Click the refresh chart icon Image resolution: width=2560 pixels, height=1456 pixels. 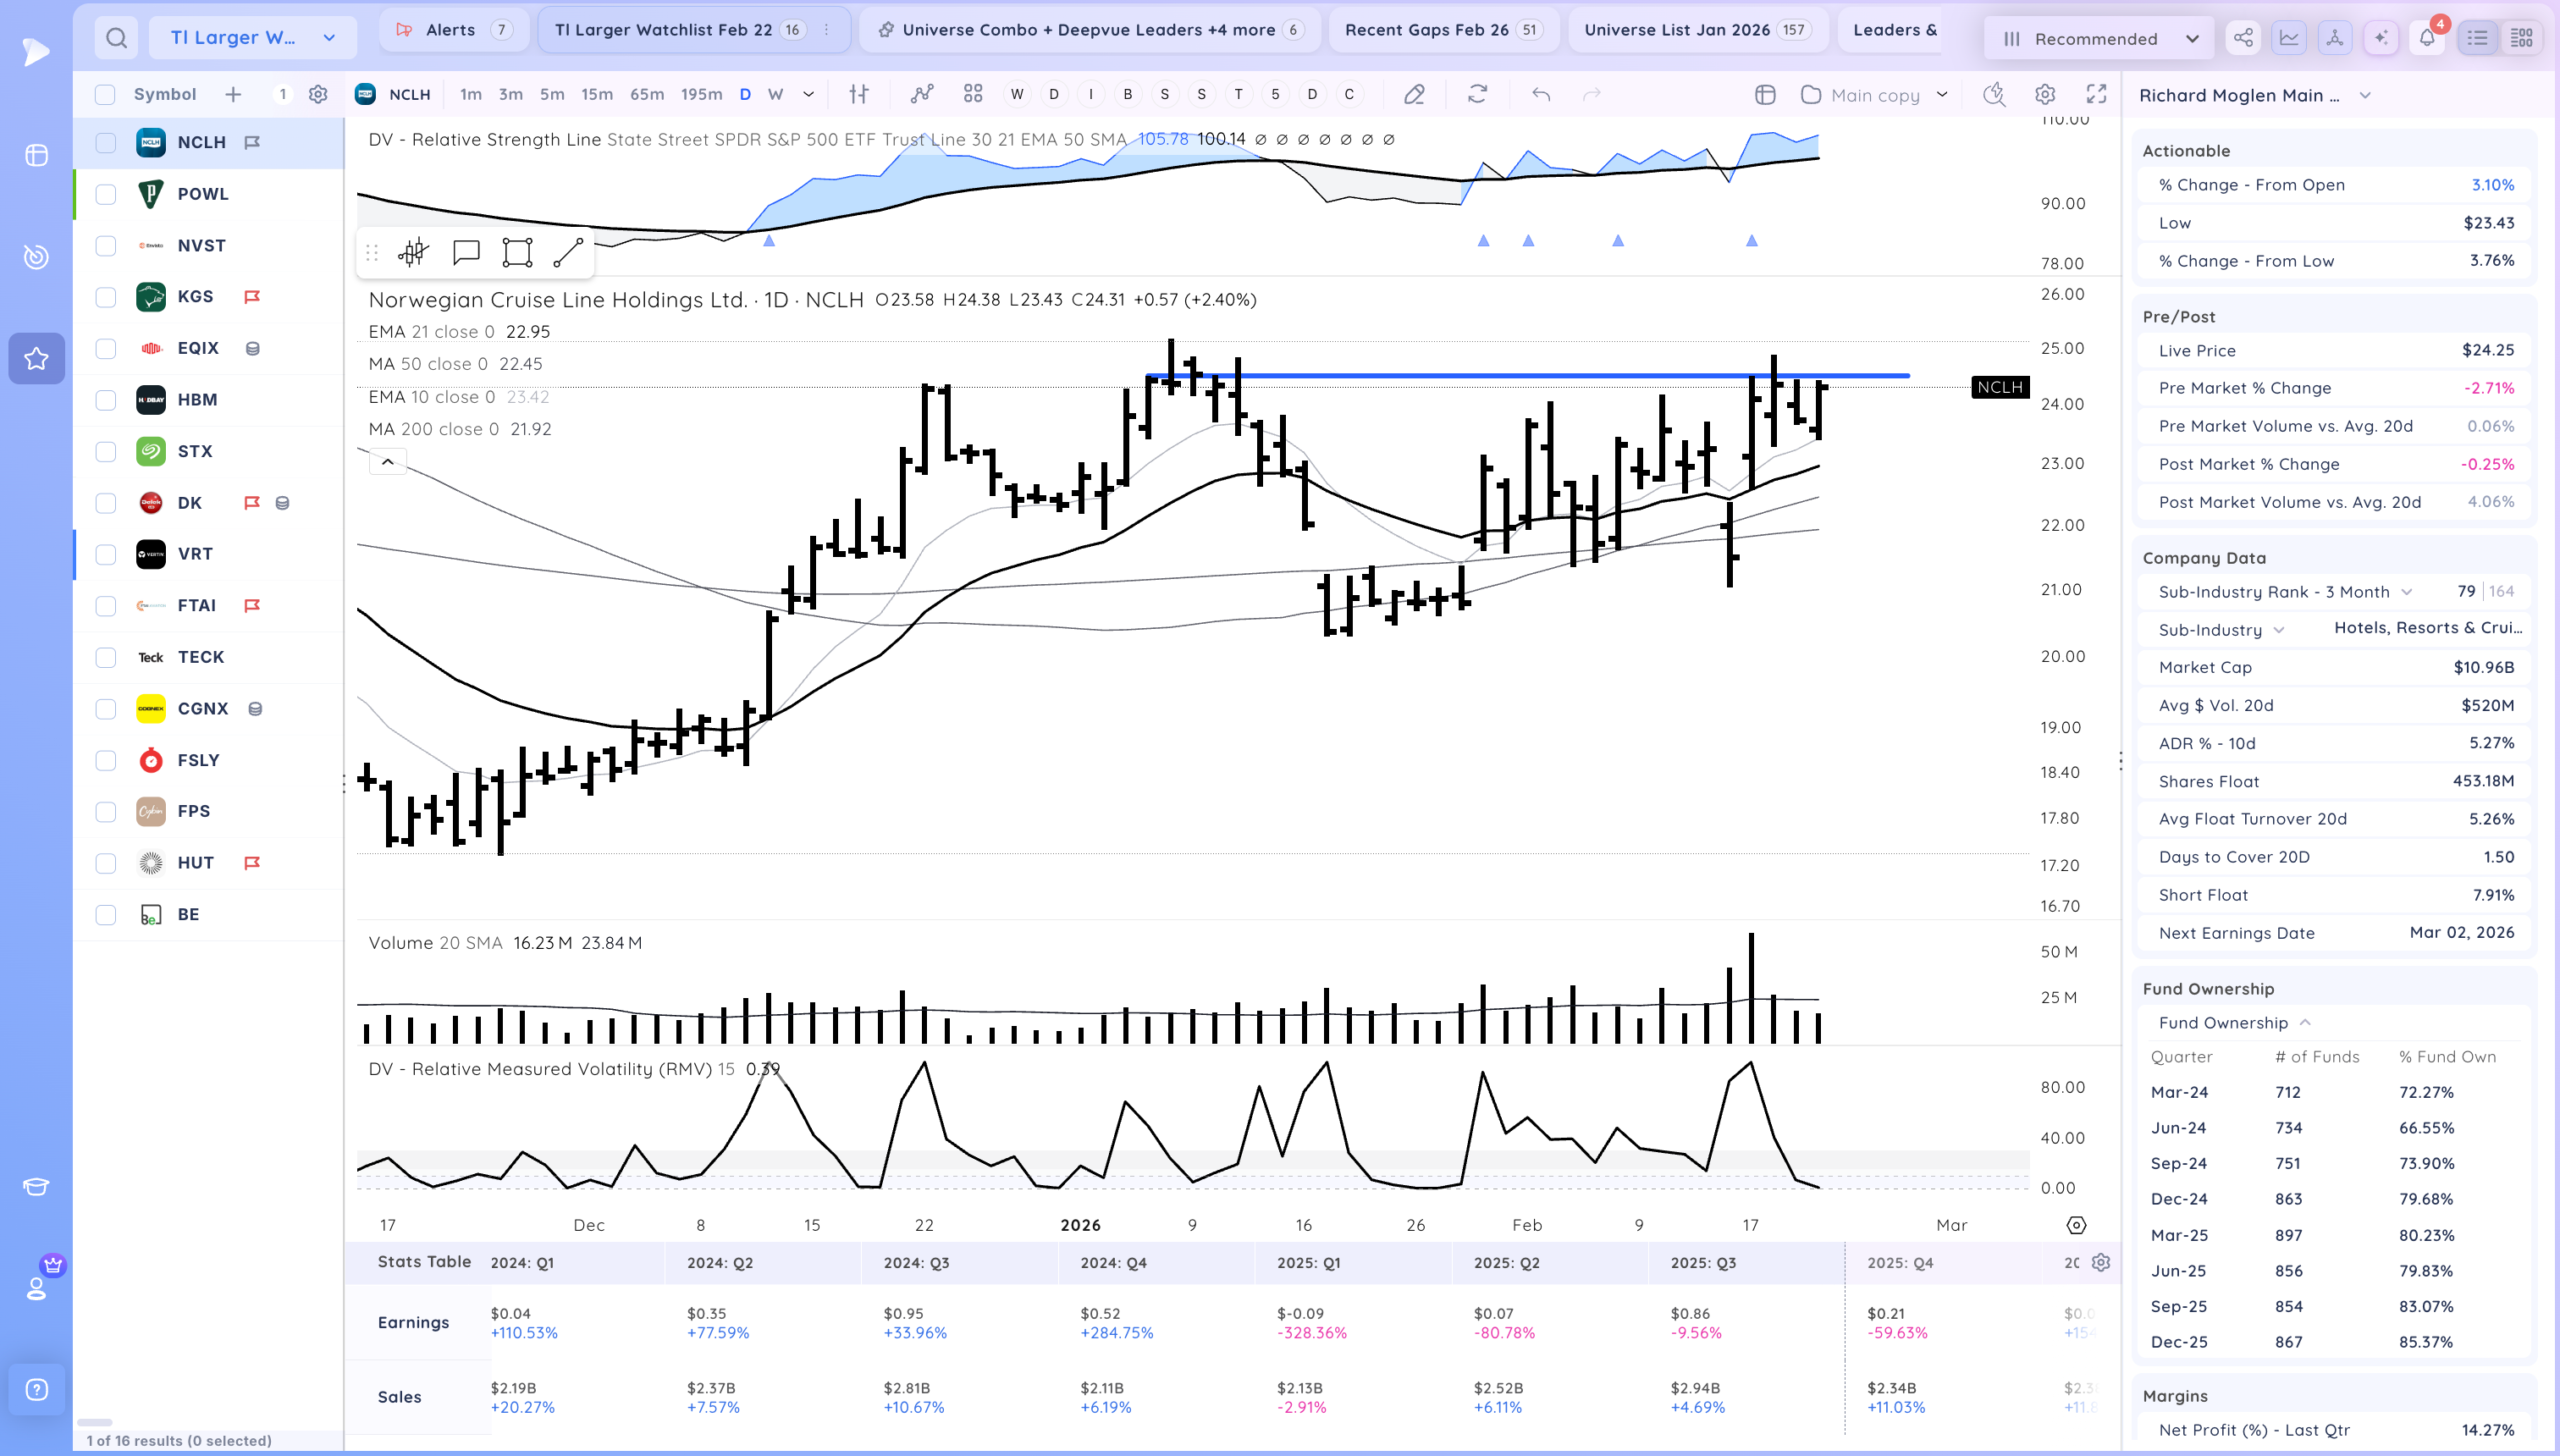1477,94
